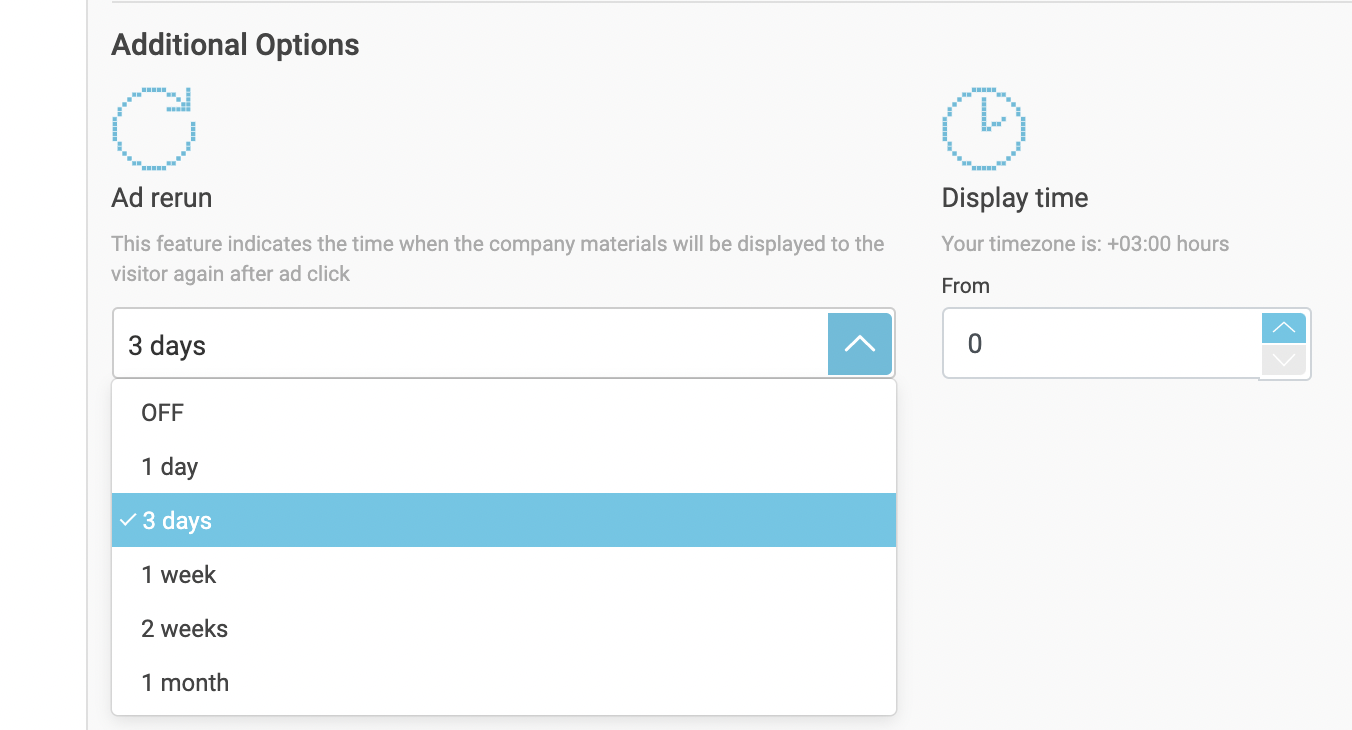Set ad rerun to 1 month
Screen dimensions: 1352x730
[185, 683]
